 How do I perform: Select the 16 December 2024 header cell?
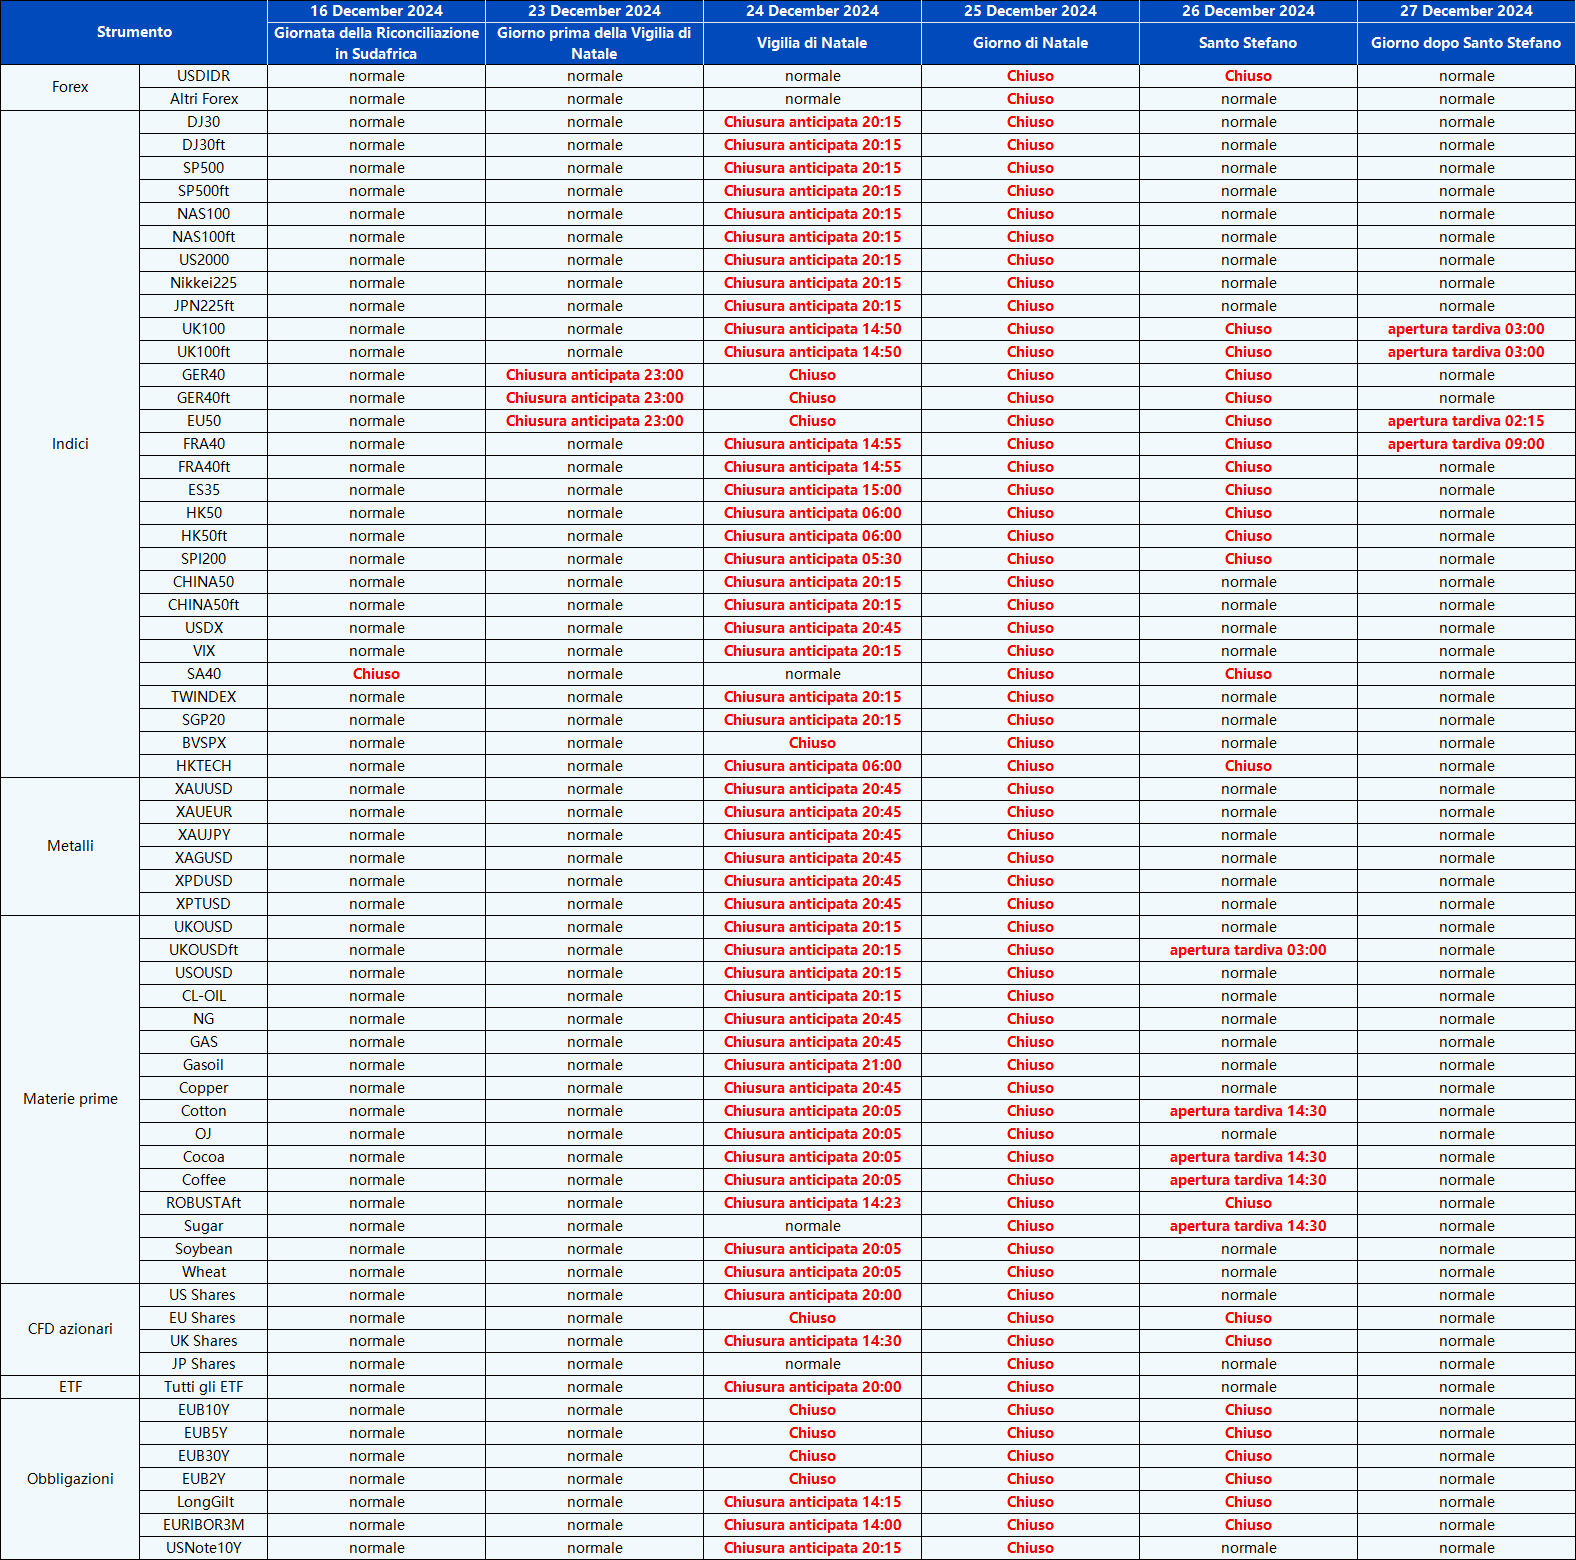pos(376,11)
